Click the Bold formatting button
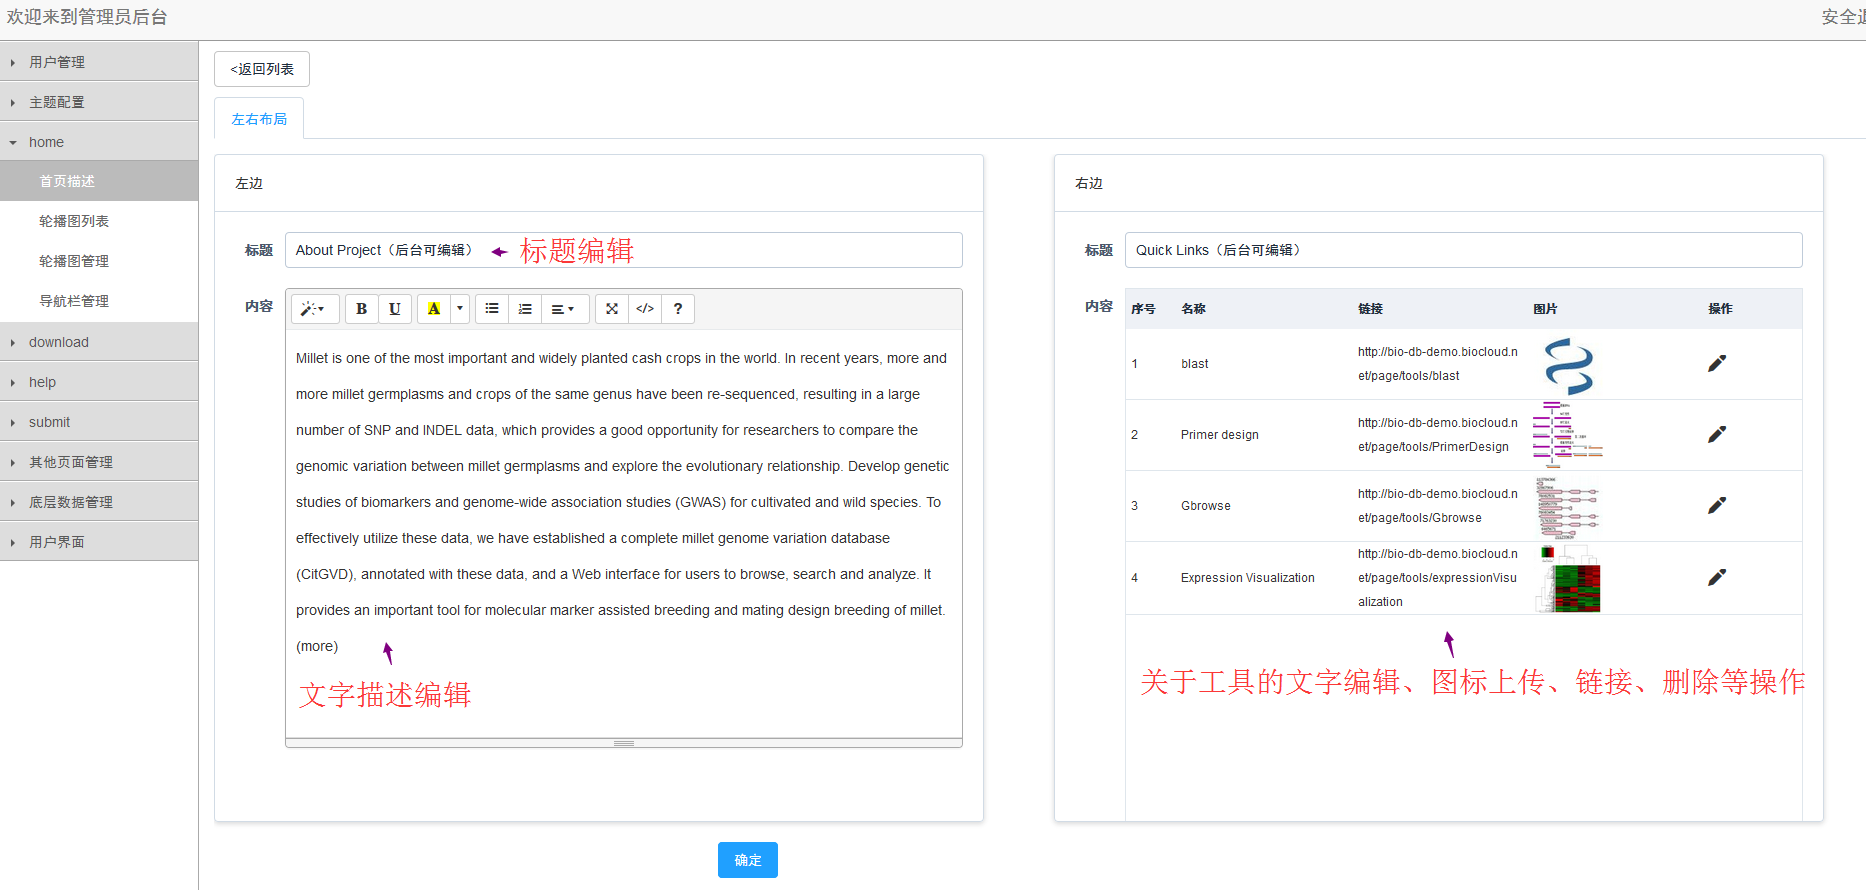 (x=361, y=309)
